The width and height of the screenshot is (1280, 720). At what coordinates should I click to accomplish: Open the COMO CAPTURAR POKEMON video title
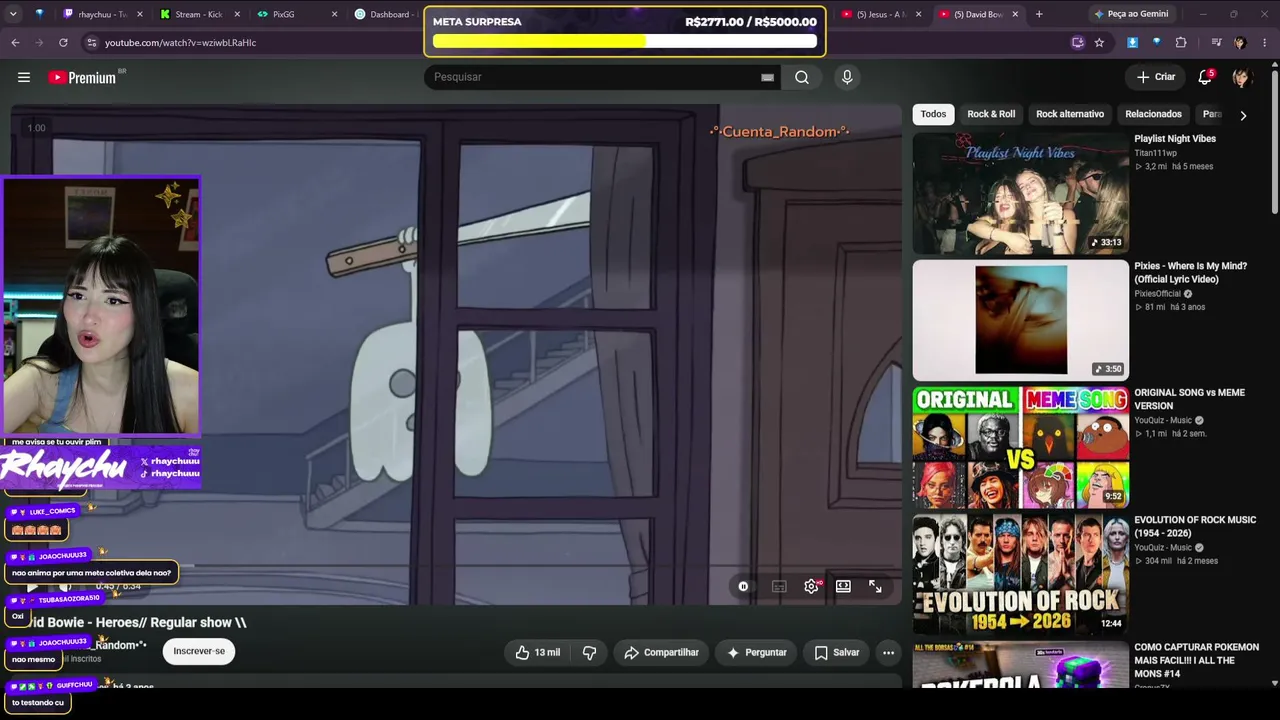tap(1196, 660)
